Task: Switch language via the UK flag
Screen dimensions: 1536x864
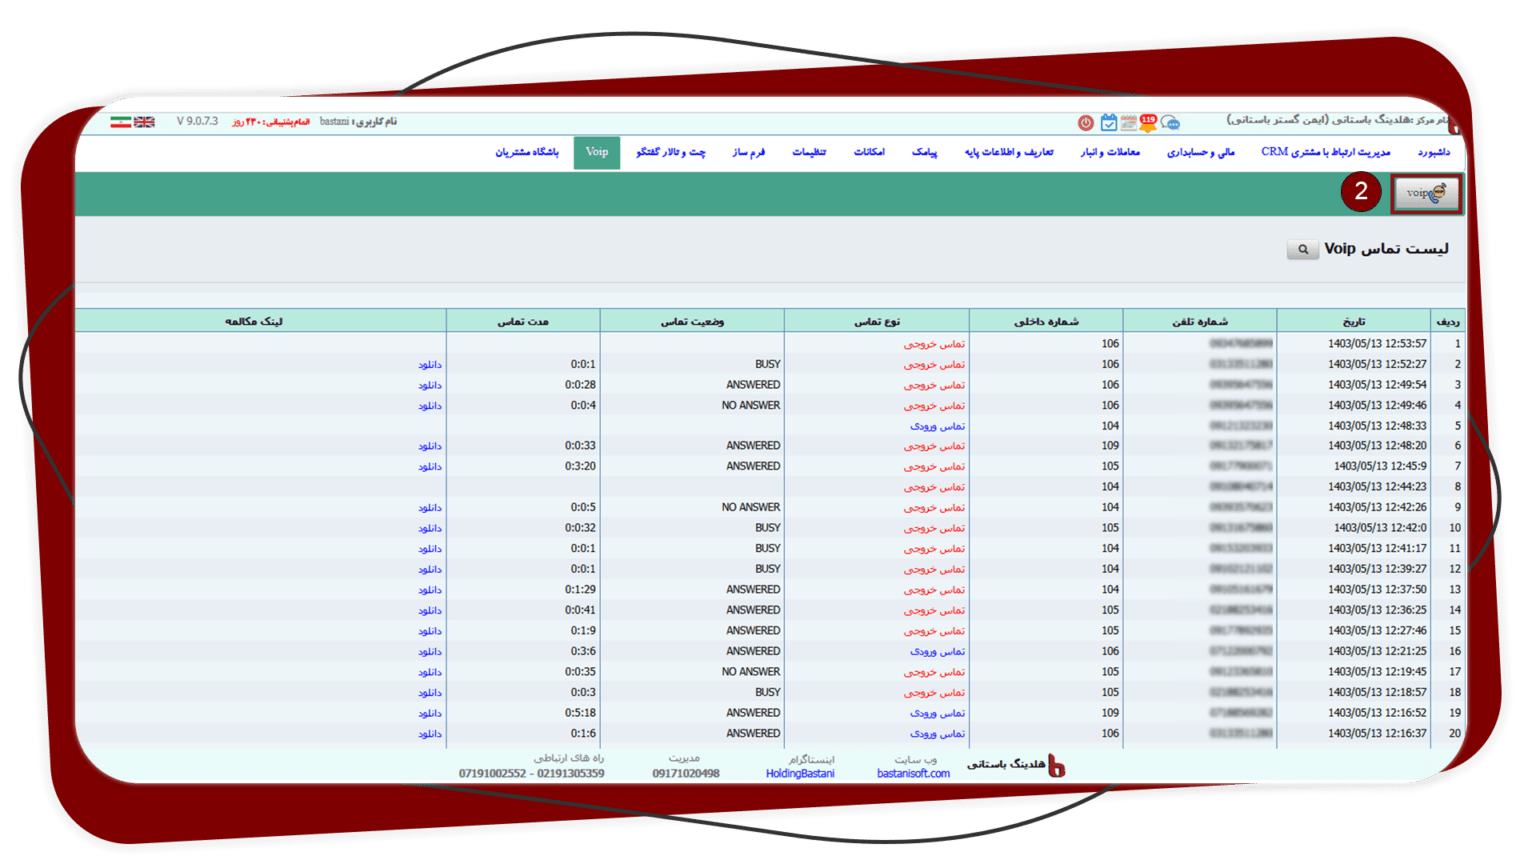Action: (144, 122)
